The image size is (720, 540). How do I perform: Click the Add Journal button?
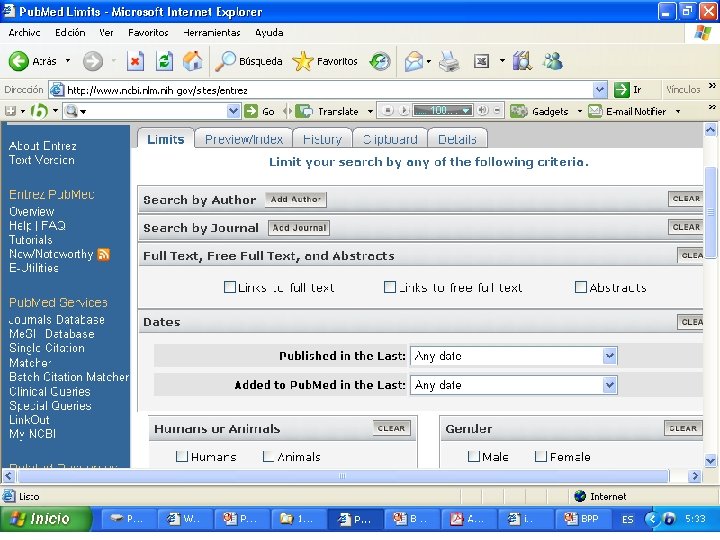299,228
